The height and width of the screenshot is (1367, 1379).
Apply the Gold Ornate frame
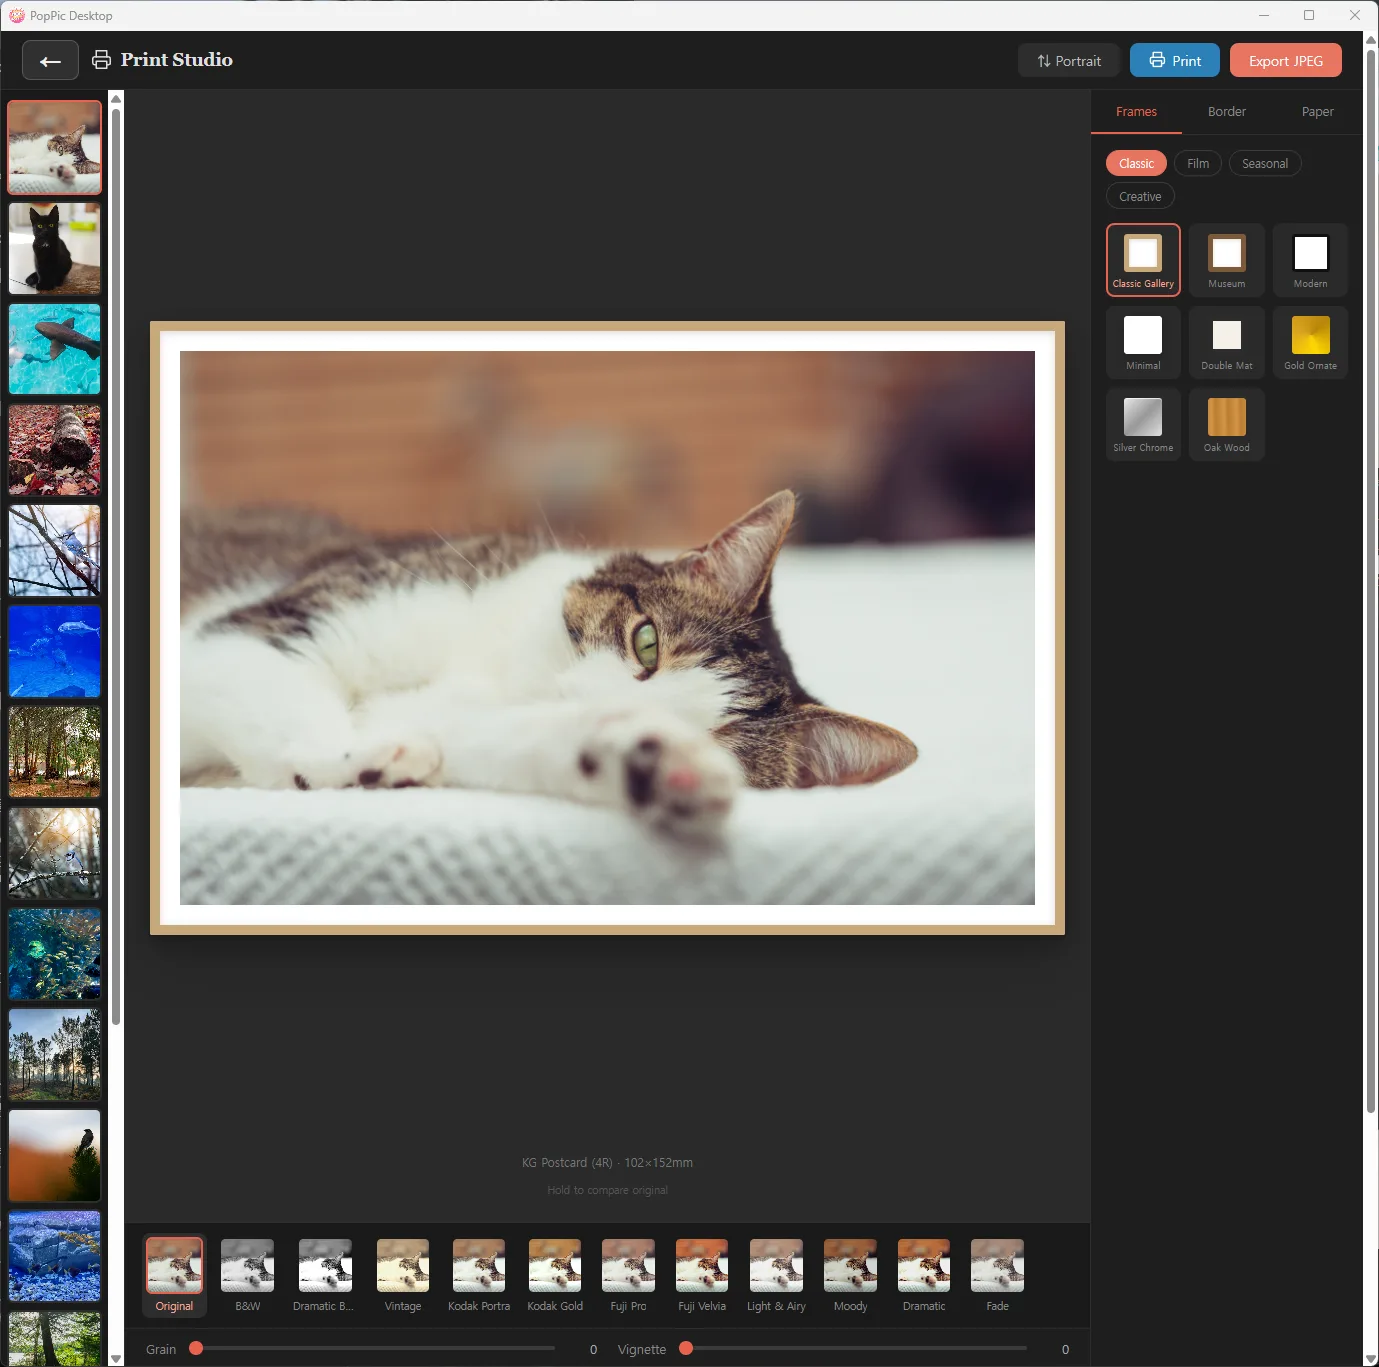1310,342
